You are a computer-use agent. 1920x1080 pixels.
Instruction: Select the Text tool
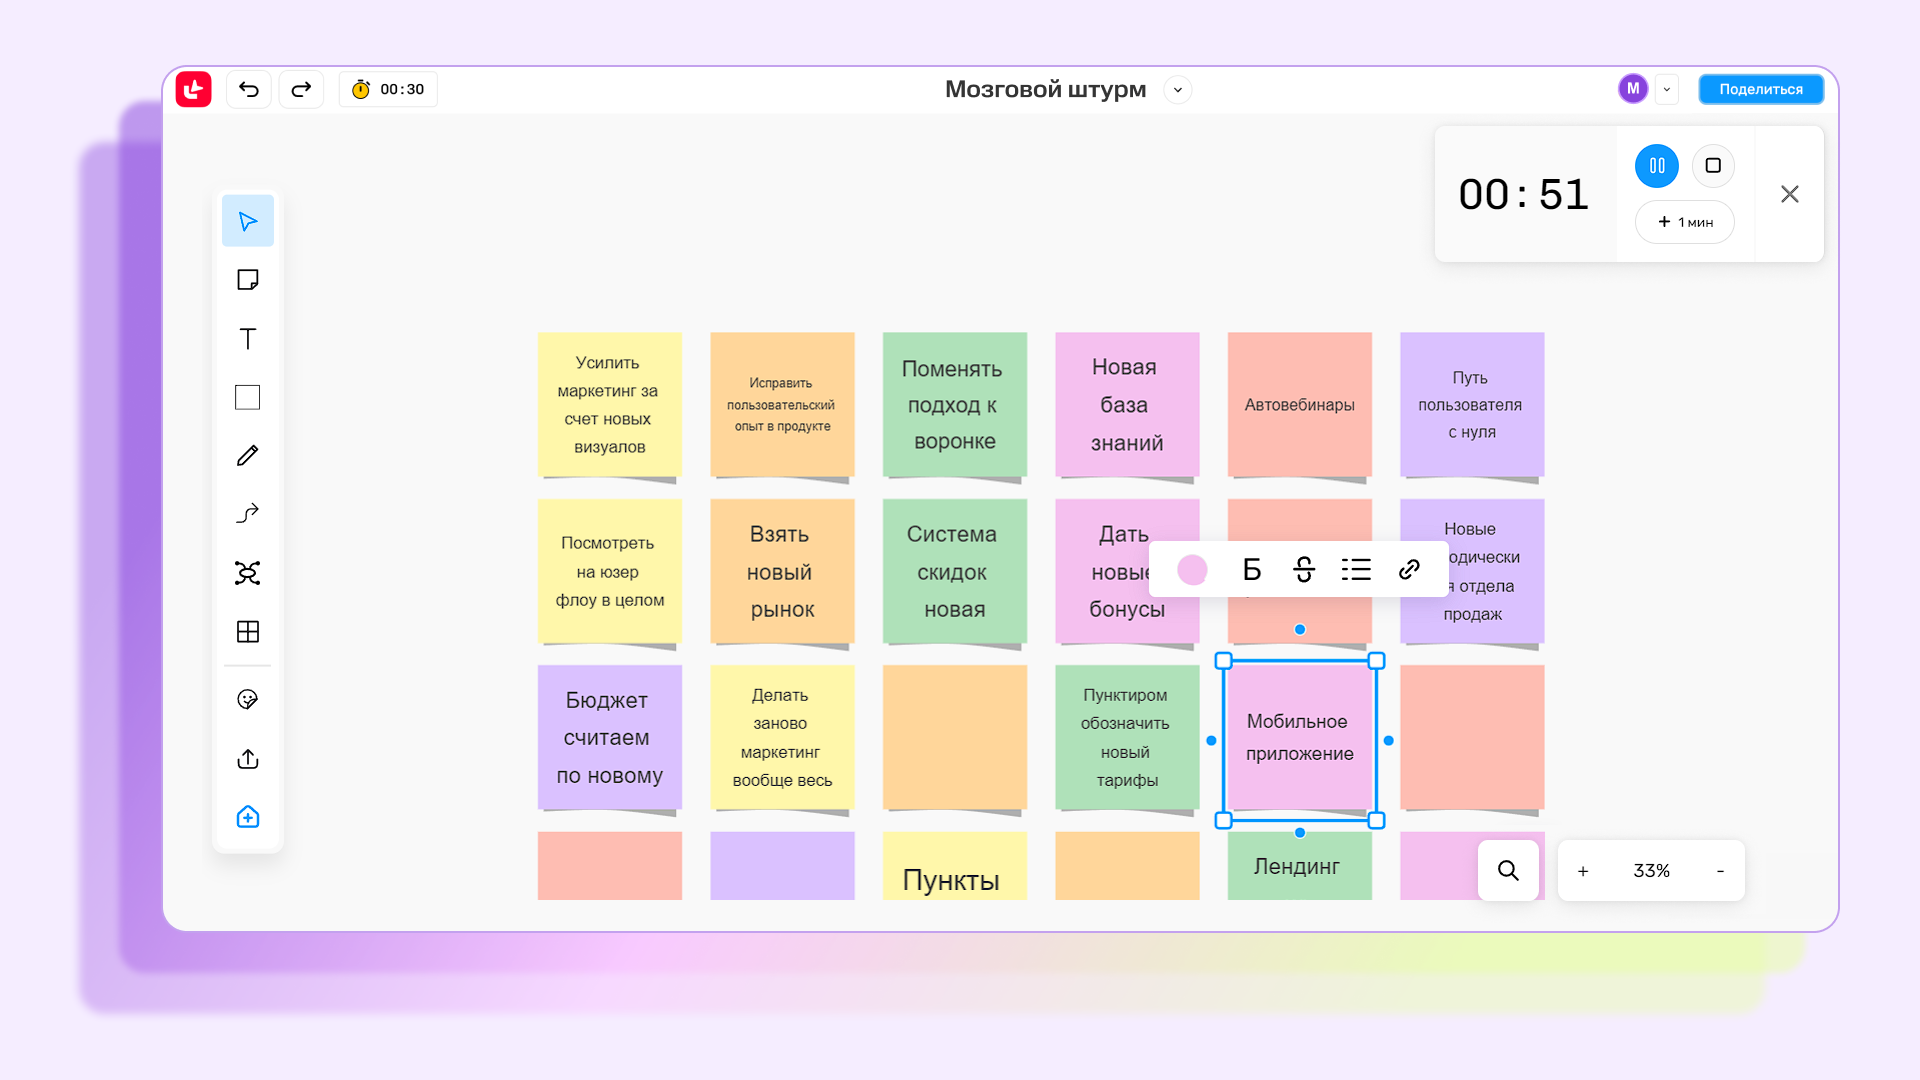point(247,339)
